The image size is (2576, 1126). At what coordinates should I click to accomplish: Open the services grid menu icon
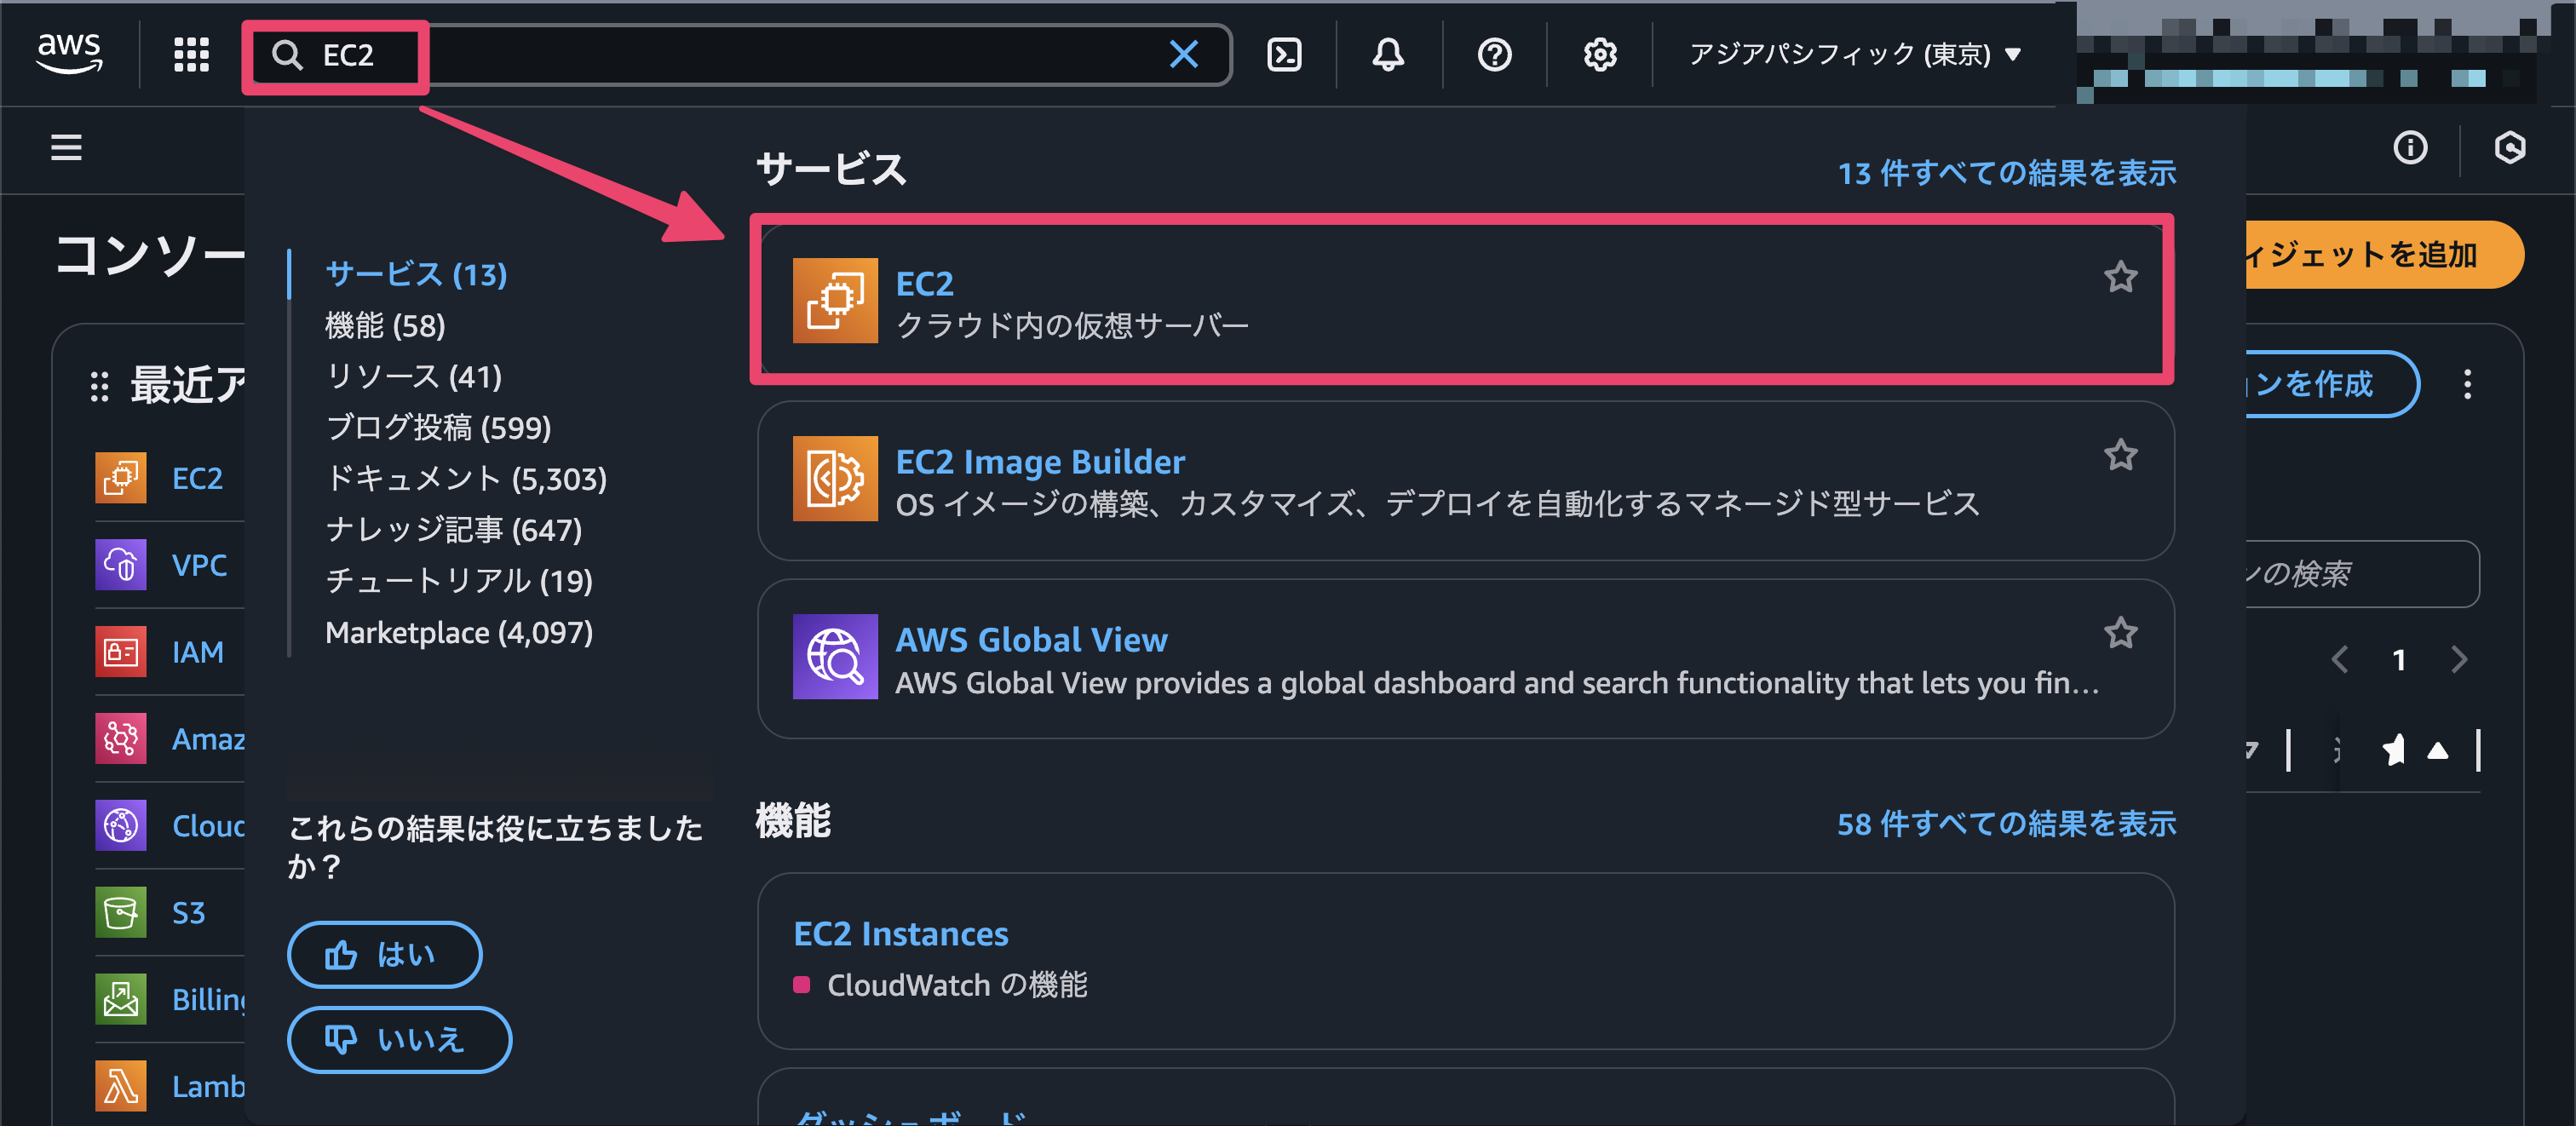point(191,55)
